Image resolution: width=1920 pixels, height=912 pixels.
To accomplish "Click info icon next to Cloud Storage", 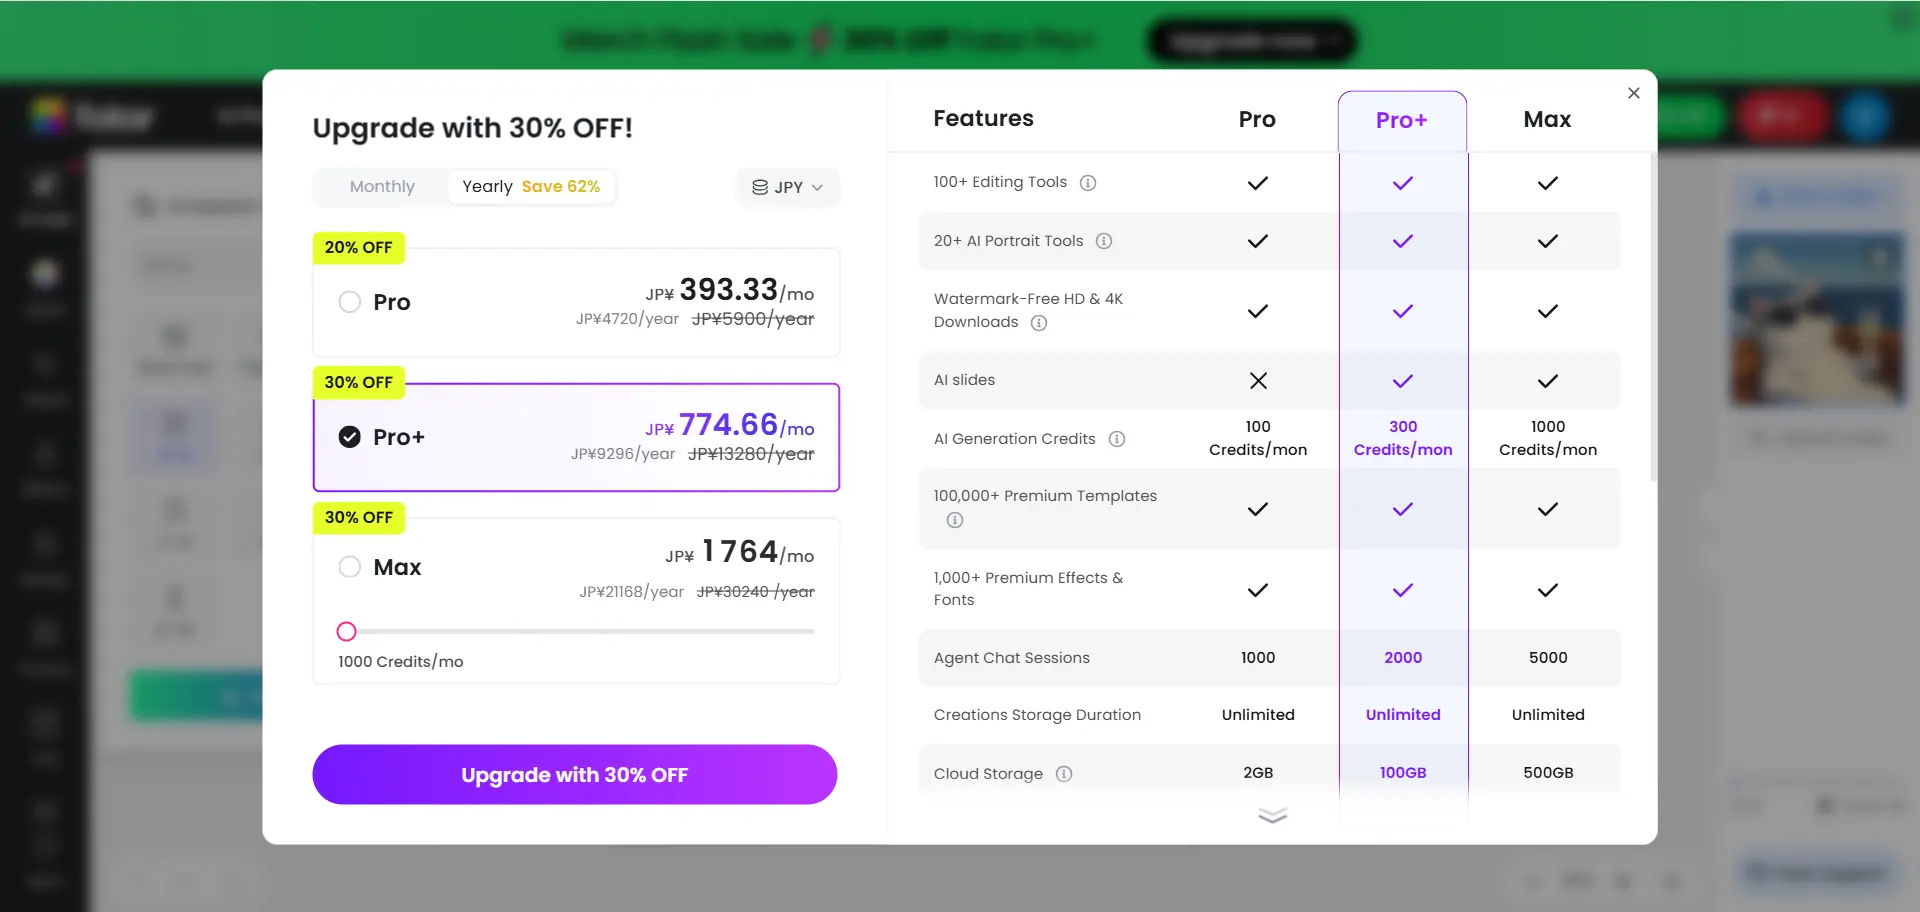I will (1064, 774).
